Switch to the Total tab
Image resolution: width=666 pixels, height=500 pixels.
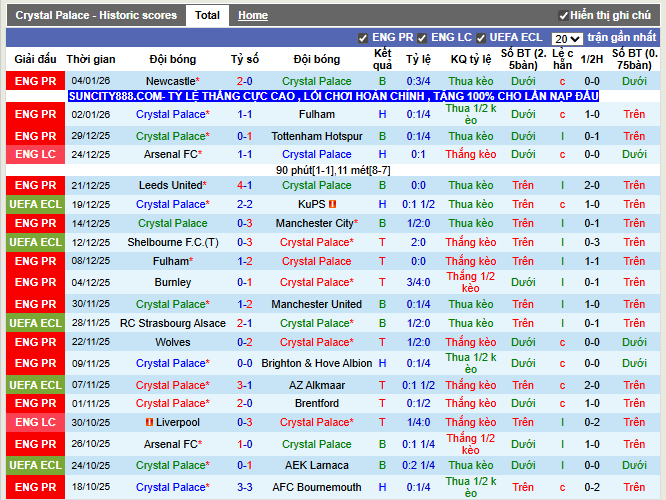[207, 15]
